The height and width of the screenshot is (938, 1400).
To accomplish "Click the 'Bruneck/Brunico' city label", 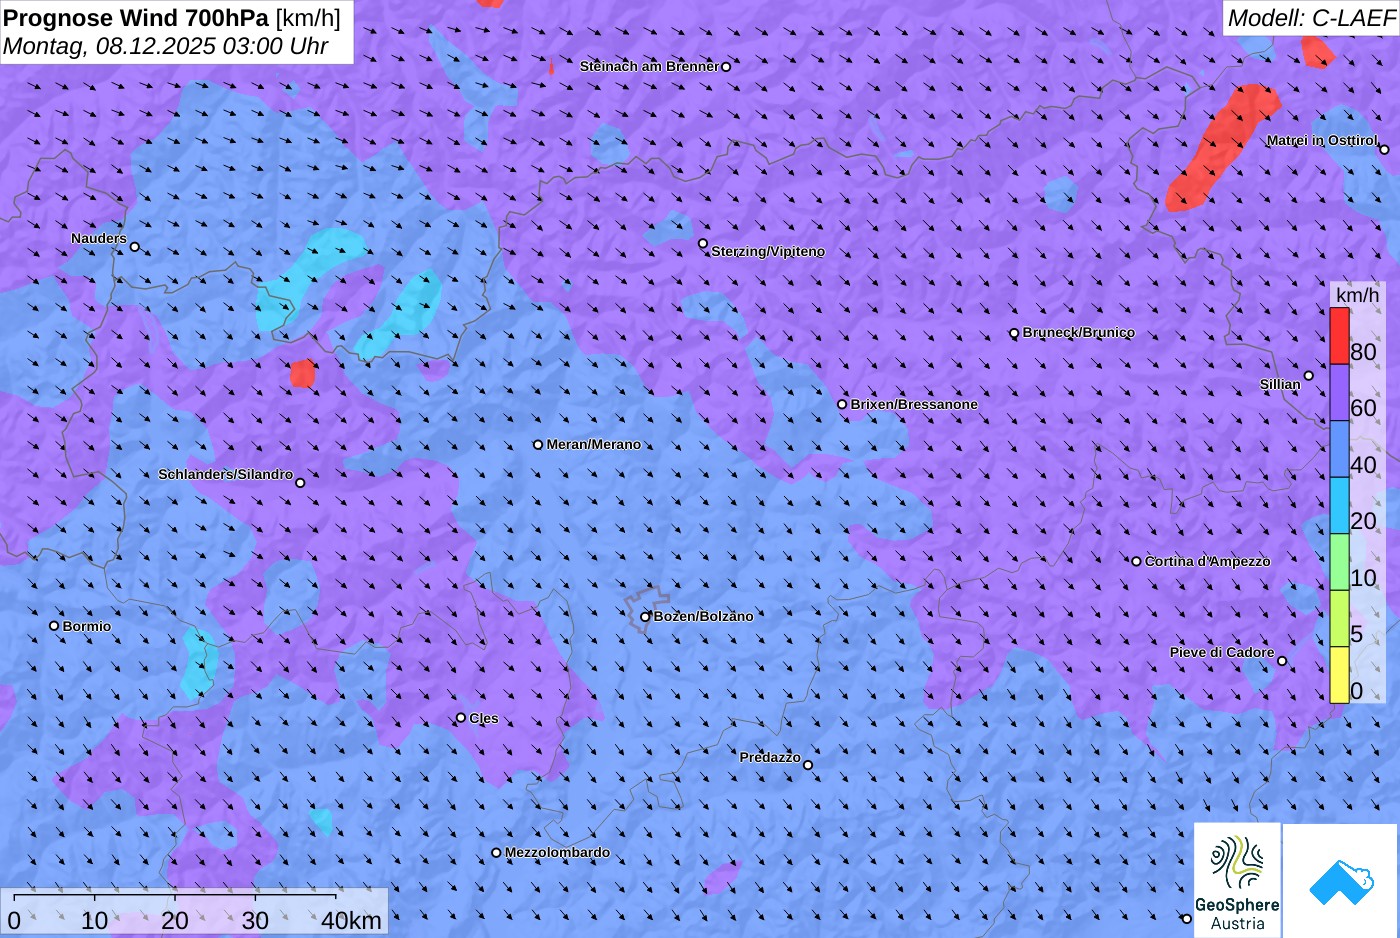I will pyautogui.click(x=1079, y=333).
